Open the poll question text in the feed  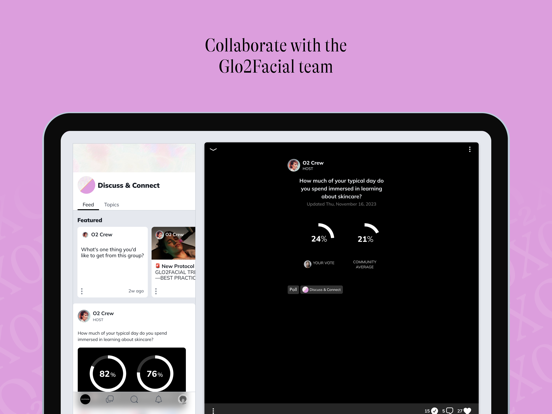122,336
